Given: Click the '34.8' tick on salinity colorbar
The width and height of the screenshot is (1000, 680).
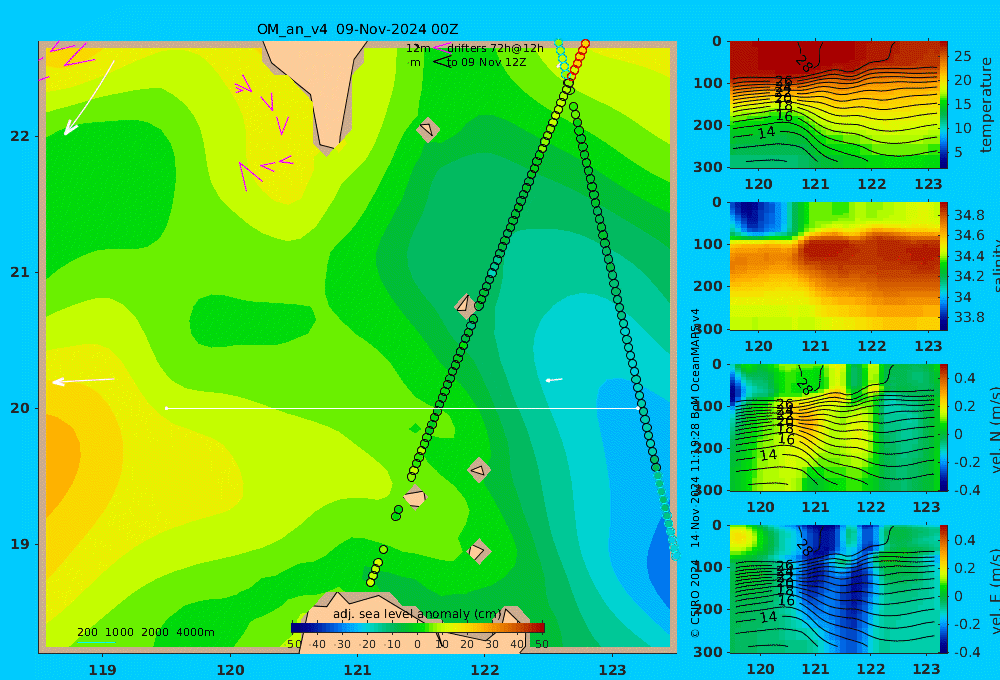Looking at the screenshot, I should [x=969, y=215].
